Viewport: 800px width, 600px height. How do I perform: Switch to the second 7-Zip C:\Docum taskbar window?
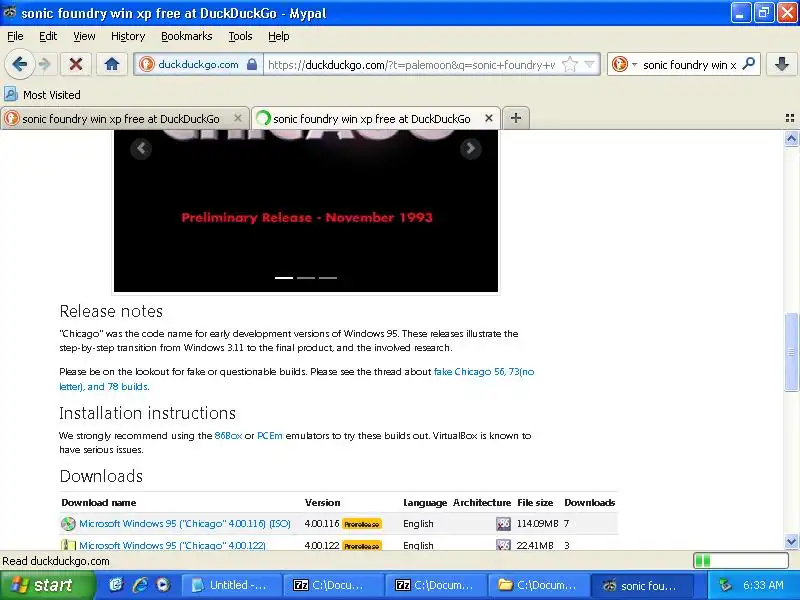coord(435,585)
